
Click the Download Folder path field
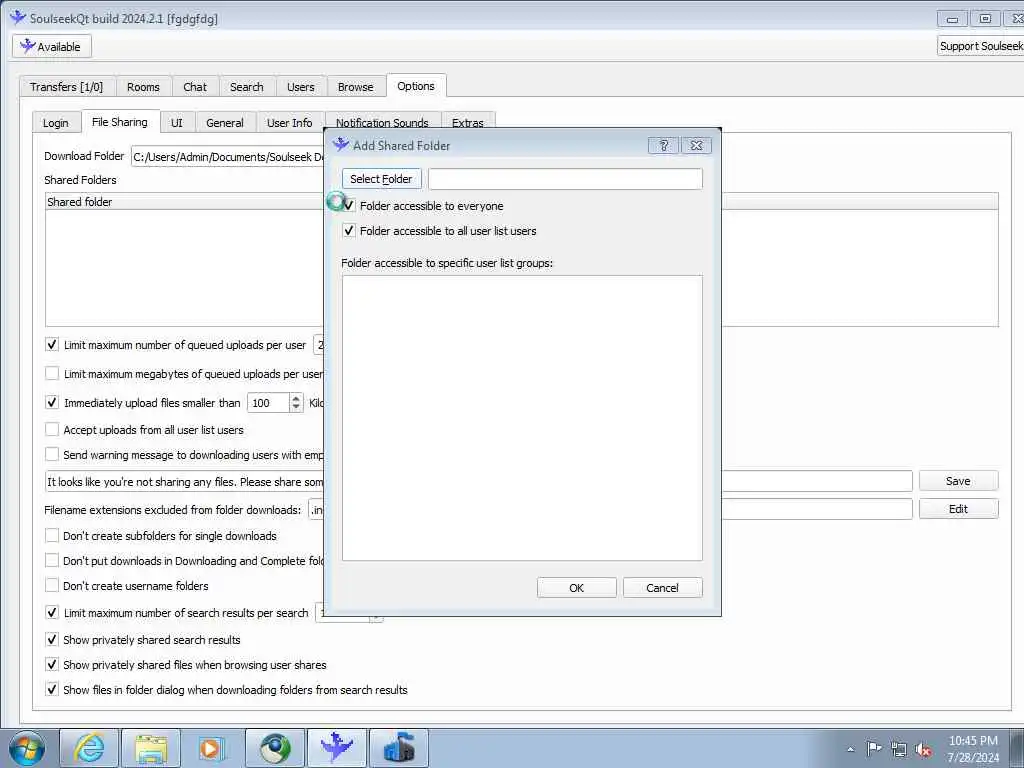click(228, 157)
